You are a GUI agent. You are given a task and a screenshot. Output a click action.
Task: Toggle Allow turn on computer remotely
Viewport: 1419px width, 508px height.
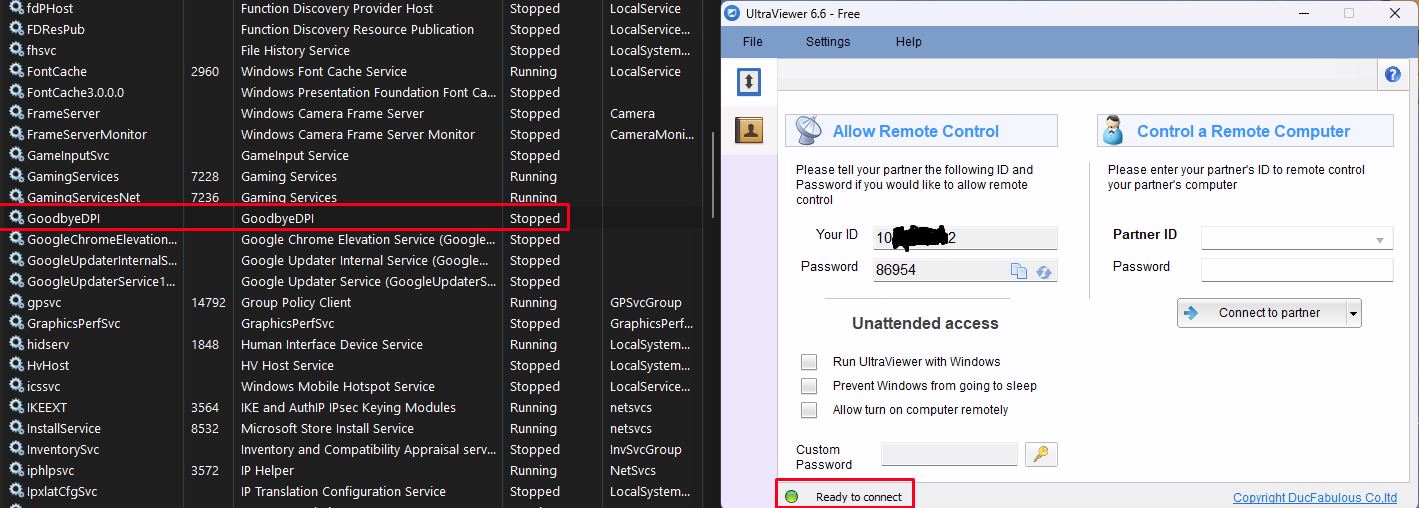(x=809, y=410)
